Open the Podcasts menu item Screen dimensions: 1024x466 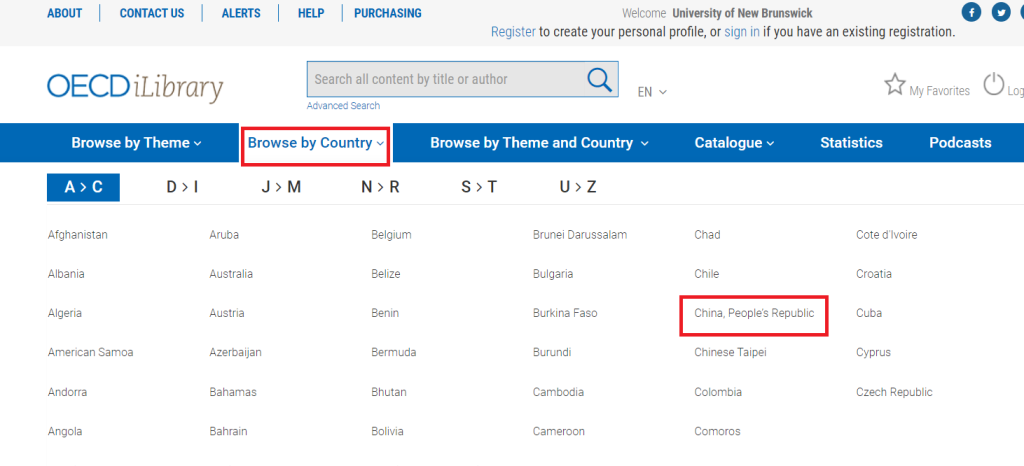click(960, 143)
